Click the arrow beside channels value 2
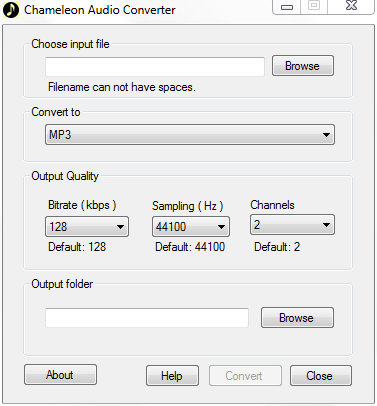Image resolution: width=377 pixels, height=406 pixels. pyautogui.click(x=326, y=225)
